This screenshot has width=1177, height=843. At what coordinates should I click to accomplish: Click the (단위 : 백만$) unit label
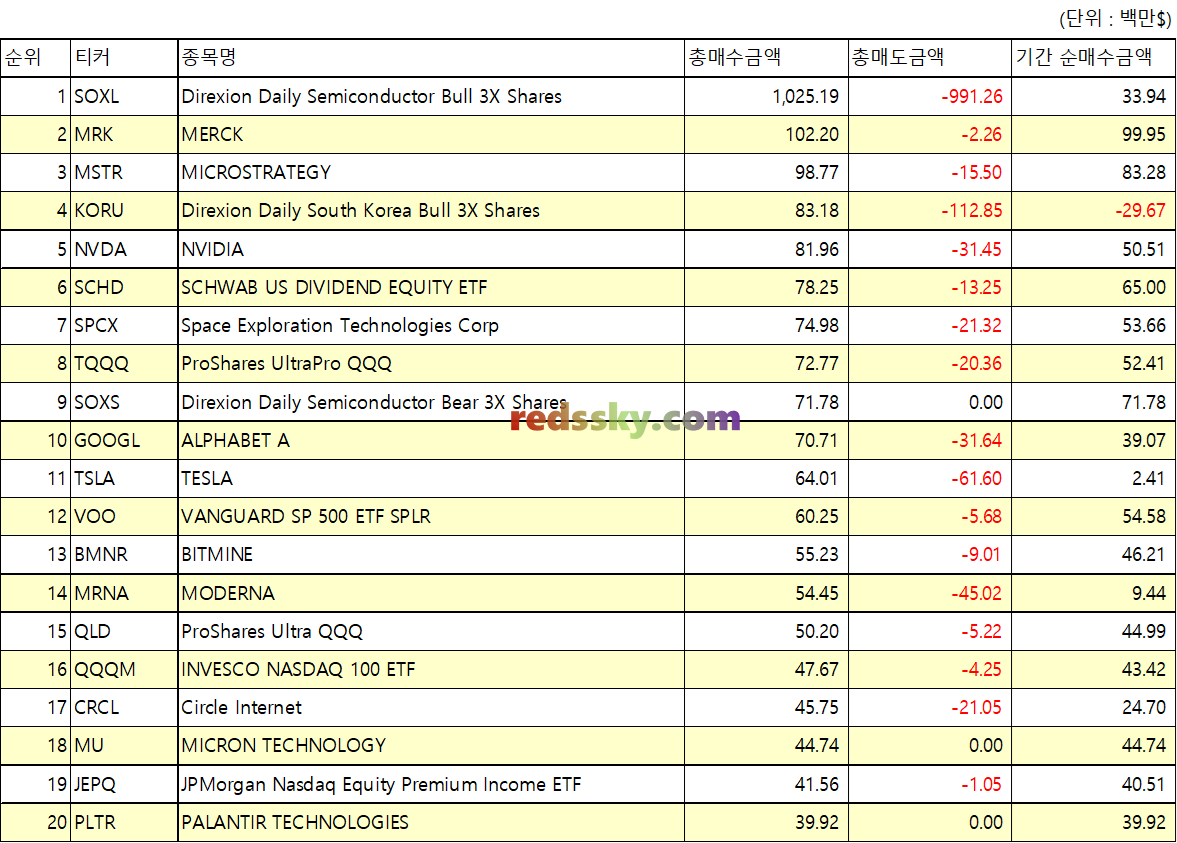click(1115, 18)
